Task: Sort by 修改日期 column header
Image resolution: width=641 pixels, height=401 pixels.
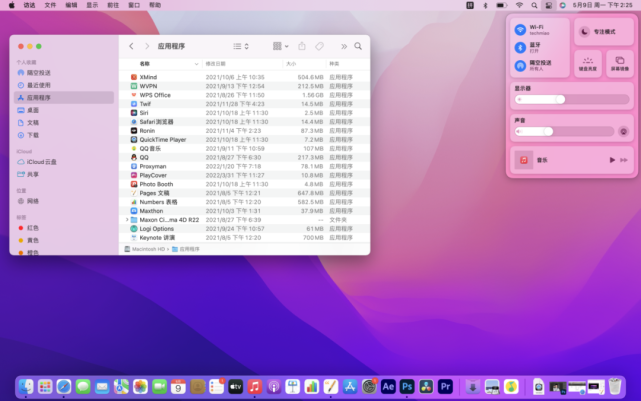Action: 215,63
